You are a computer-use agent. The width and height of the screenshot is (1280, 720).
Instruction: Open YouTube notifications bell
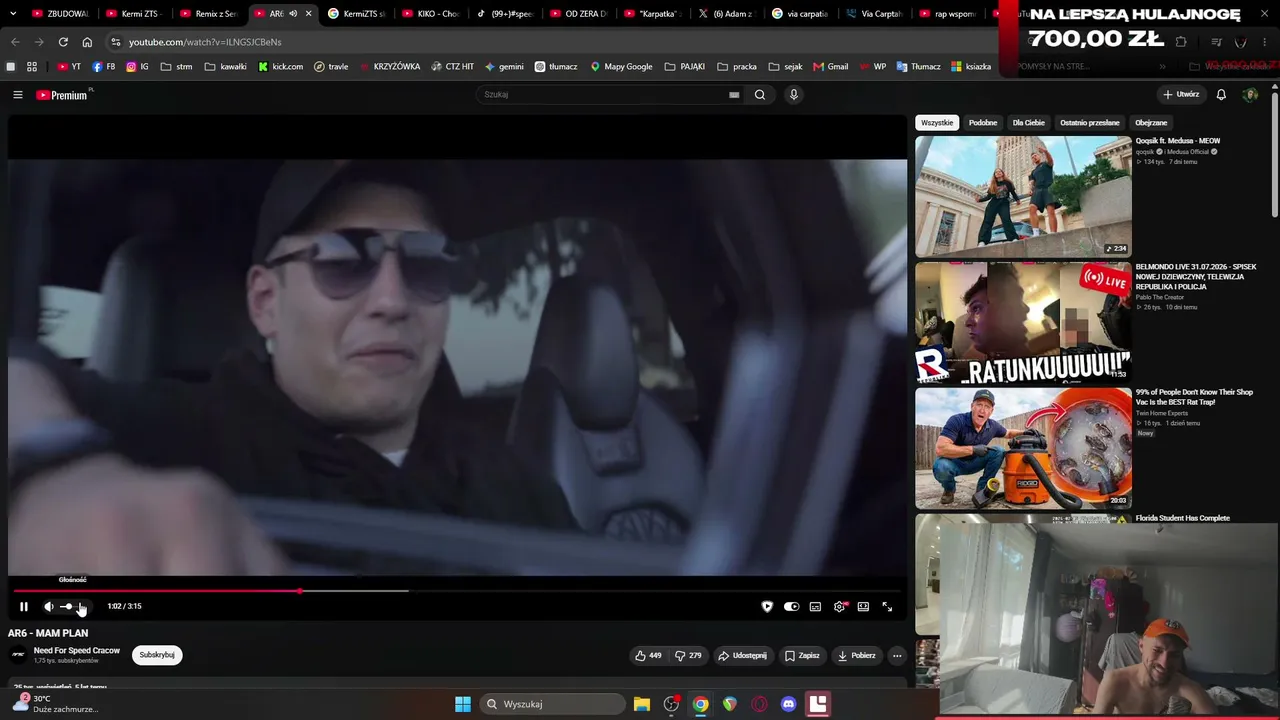[1221, 95]
